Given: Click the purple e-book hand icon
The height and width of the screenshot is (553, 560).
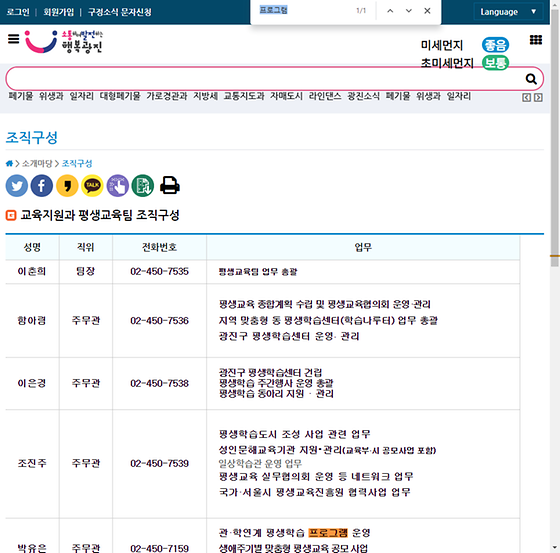Looking at the screenshot, I should 118,186.
